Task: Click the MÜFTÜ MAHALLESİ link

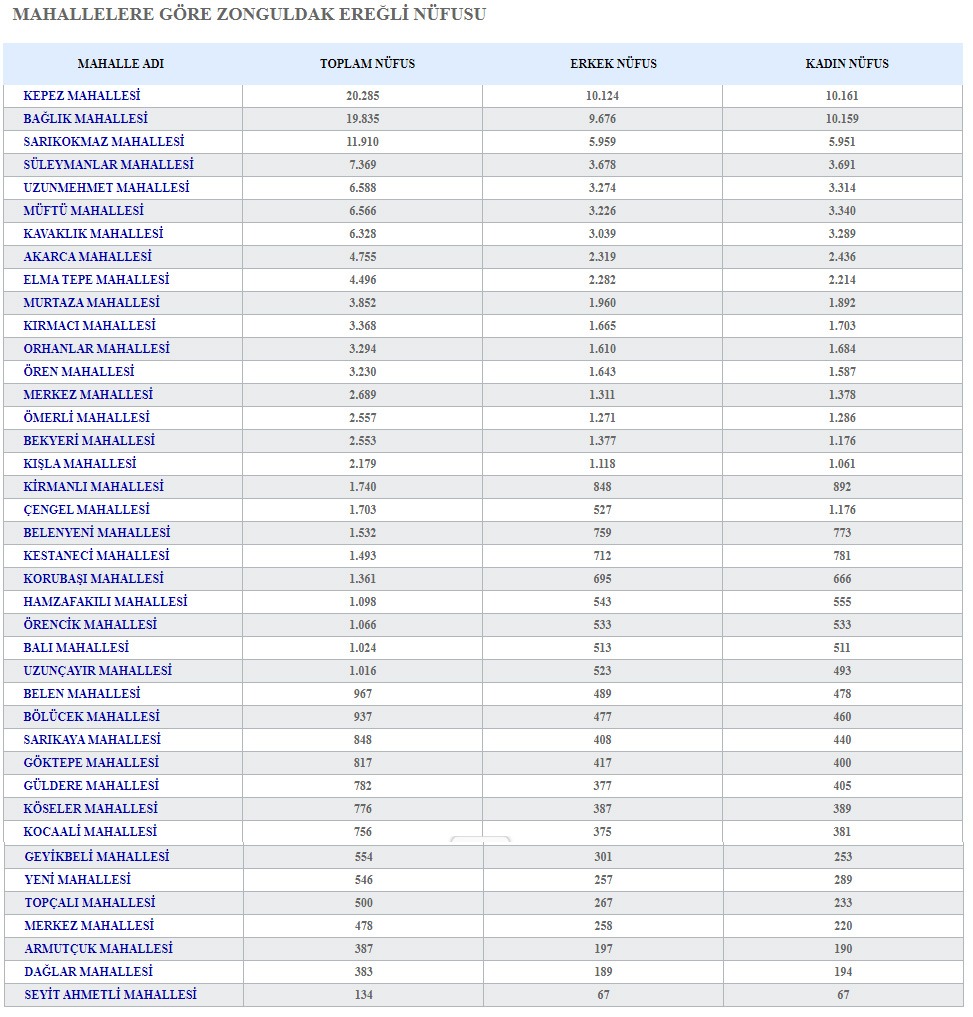Action: (83, 211)
